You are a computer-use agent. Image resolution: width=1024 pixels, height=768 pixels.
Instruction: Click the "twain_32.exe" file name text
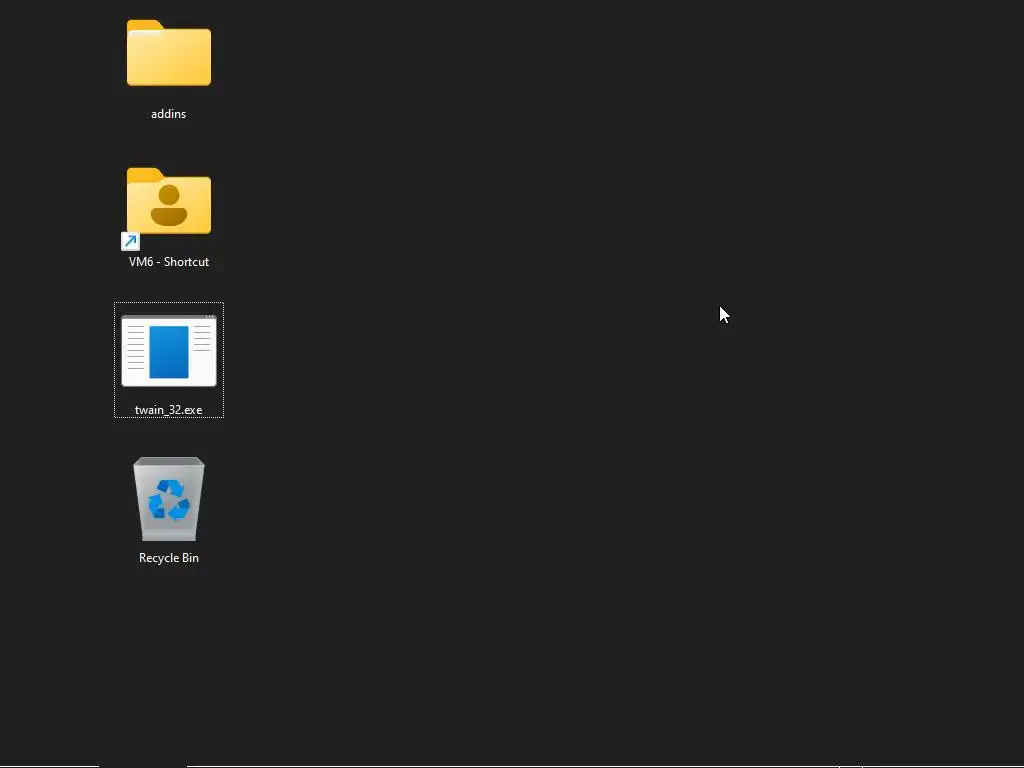(168, 410)
